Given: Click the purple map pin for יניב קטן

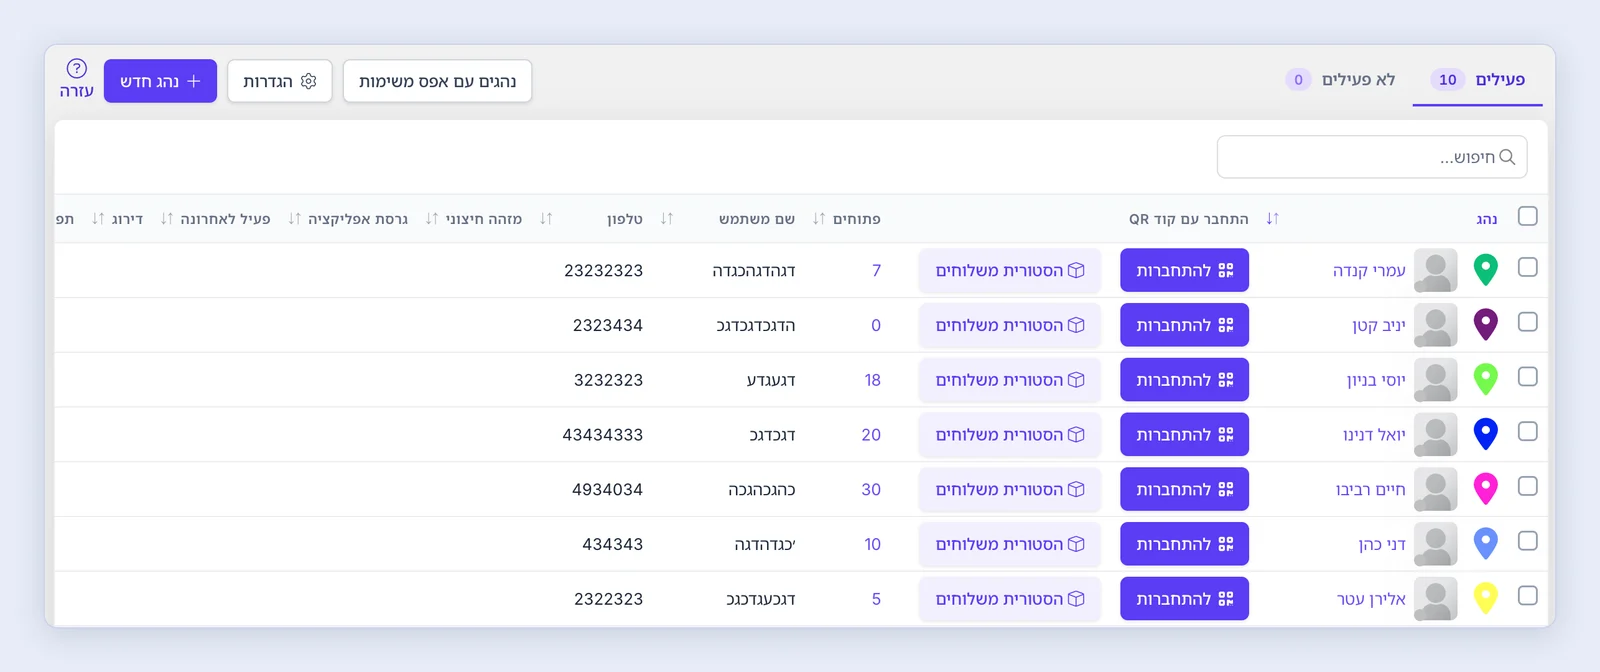Looking at the screenshot, I should click(1486, 325).
